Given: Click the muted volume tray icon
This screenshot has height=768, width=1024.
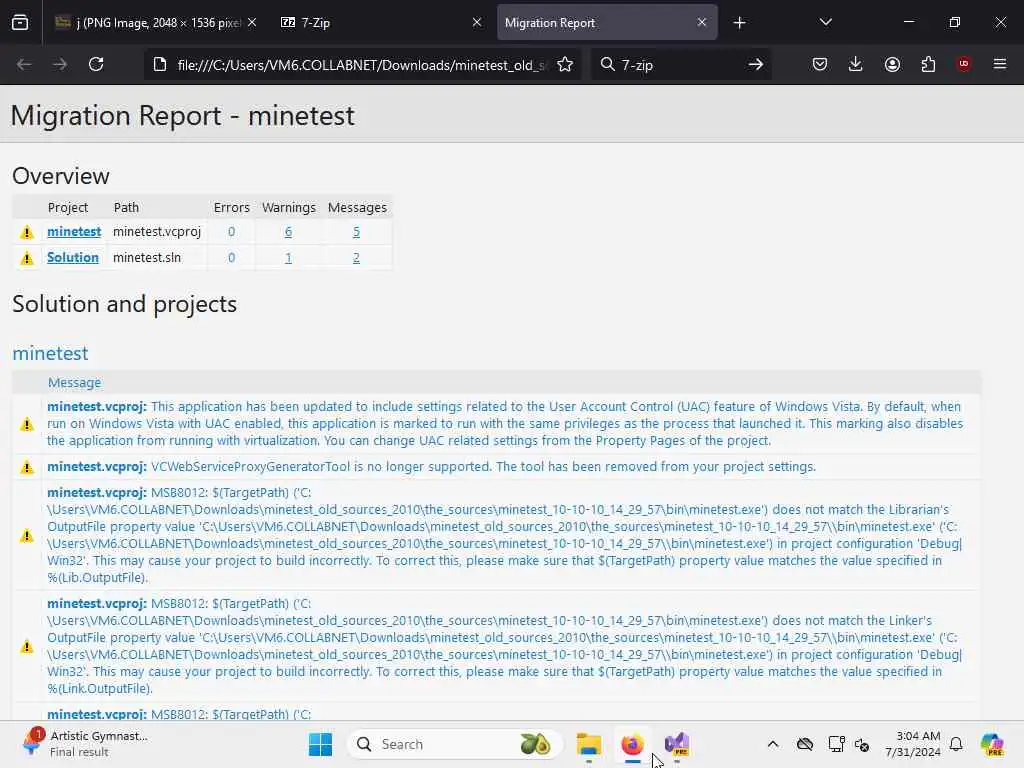Looking at the screenshot, I should [862, 744].
